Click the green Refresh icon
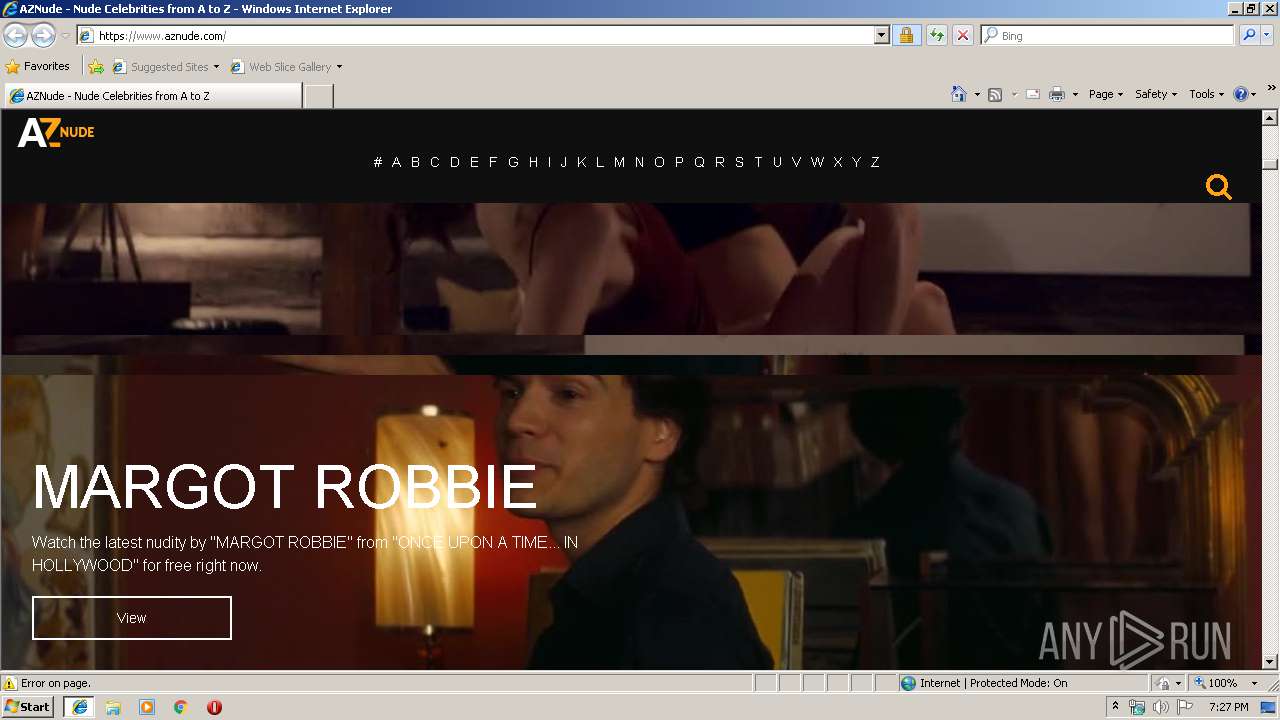Viewport: 1280px width, 720px height. (936, 35)
